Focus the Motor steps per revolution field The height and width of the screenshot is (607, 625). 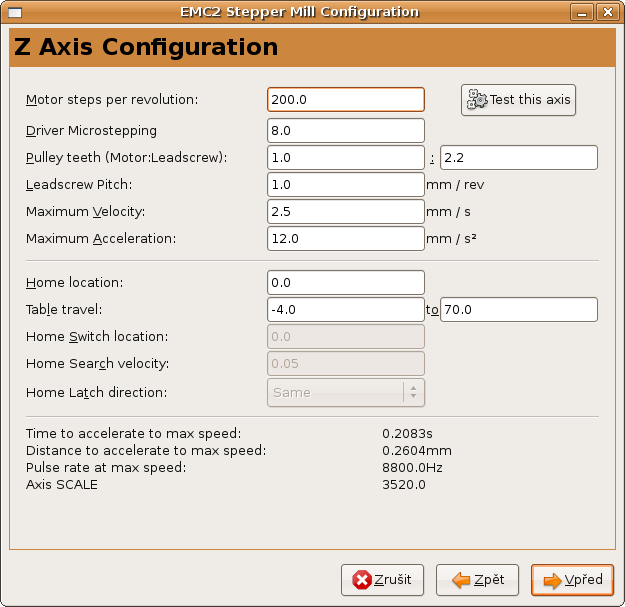click(x=346, y=100)
